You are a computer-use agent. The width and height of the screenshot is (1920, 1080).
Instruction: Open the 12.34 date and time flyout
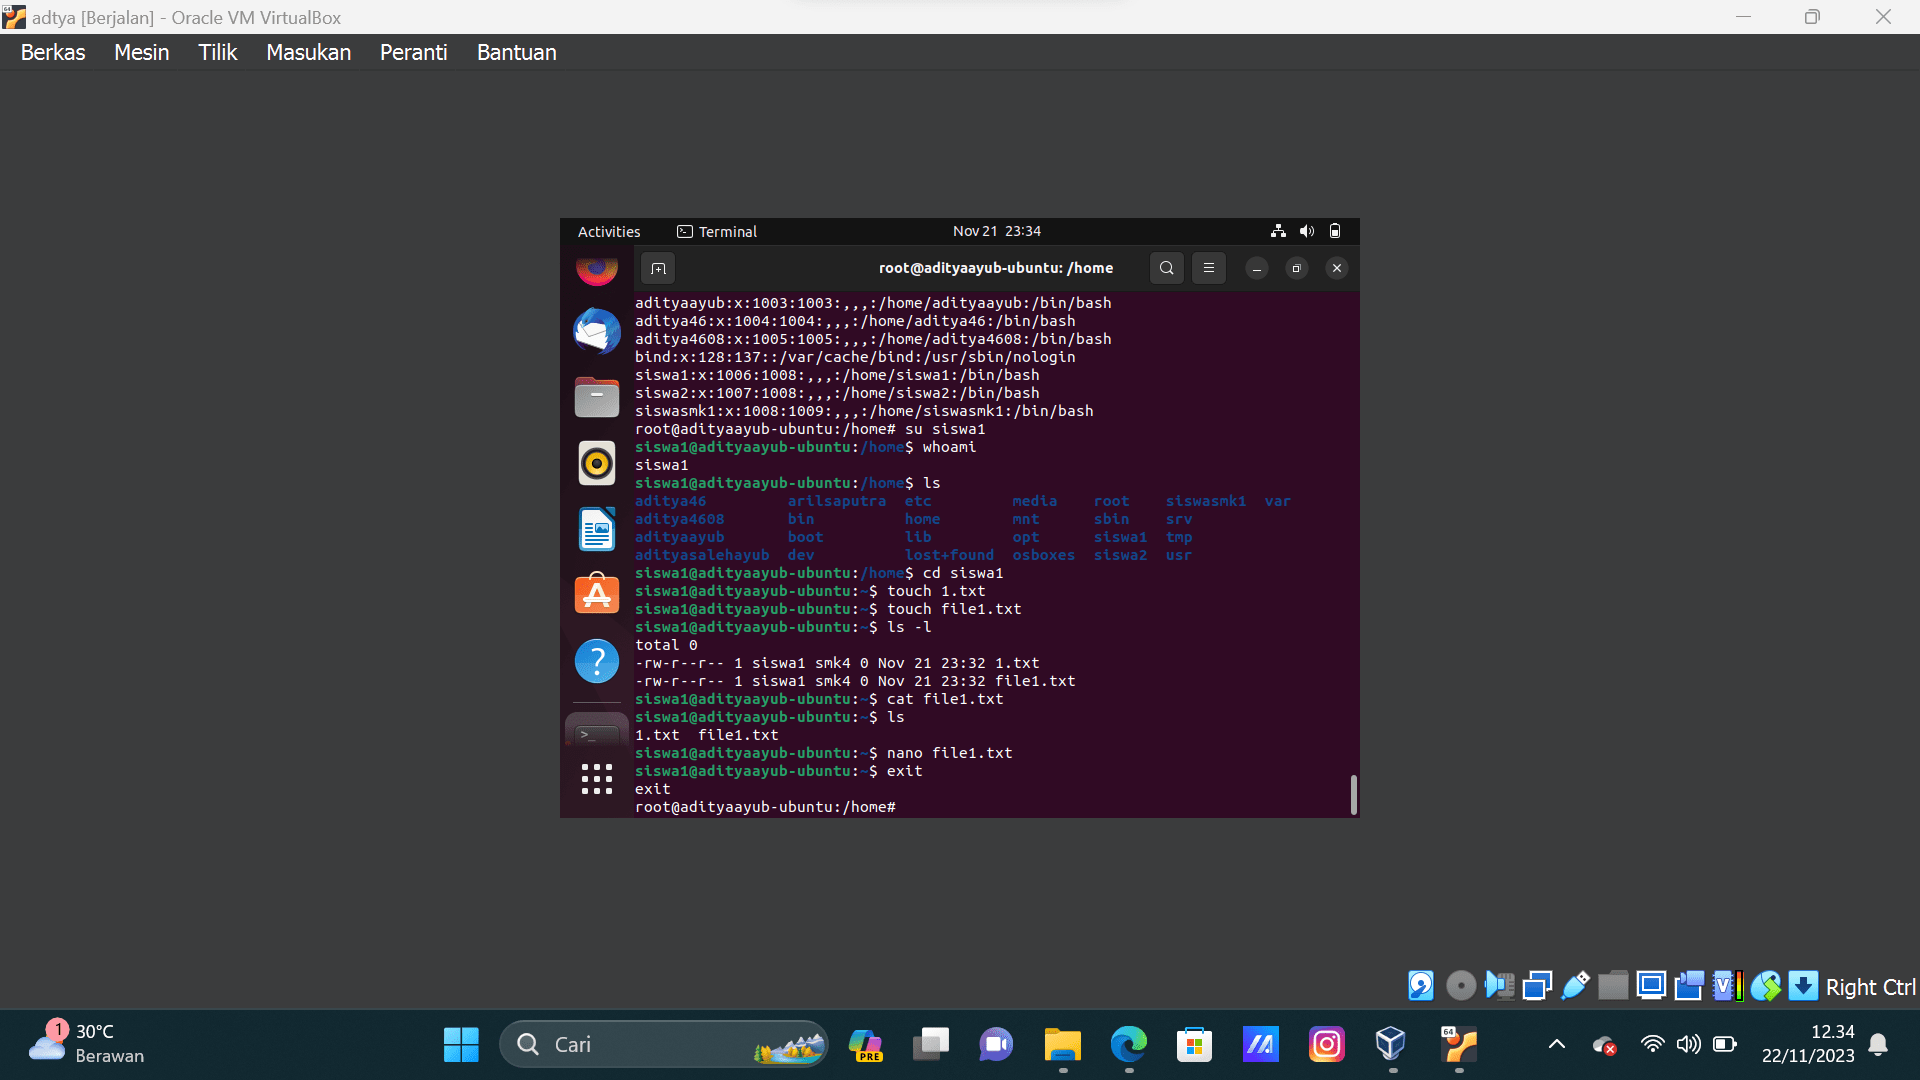point(1808,1044)
